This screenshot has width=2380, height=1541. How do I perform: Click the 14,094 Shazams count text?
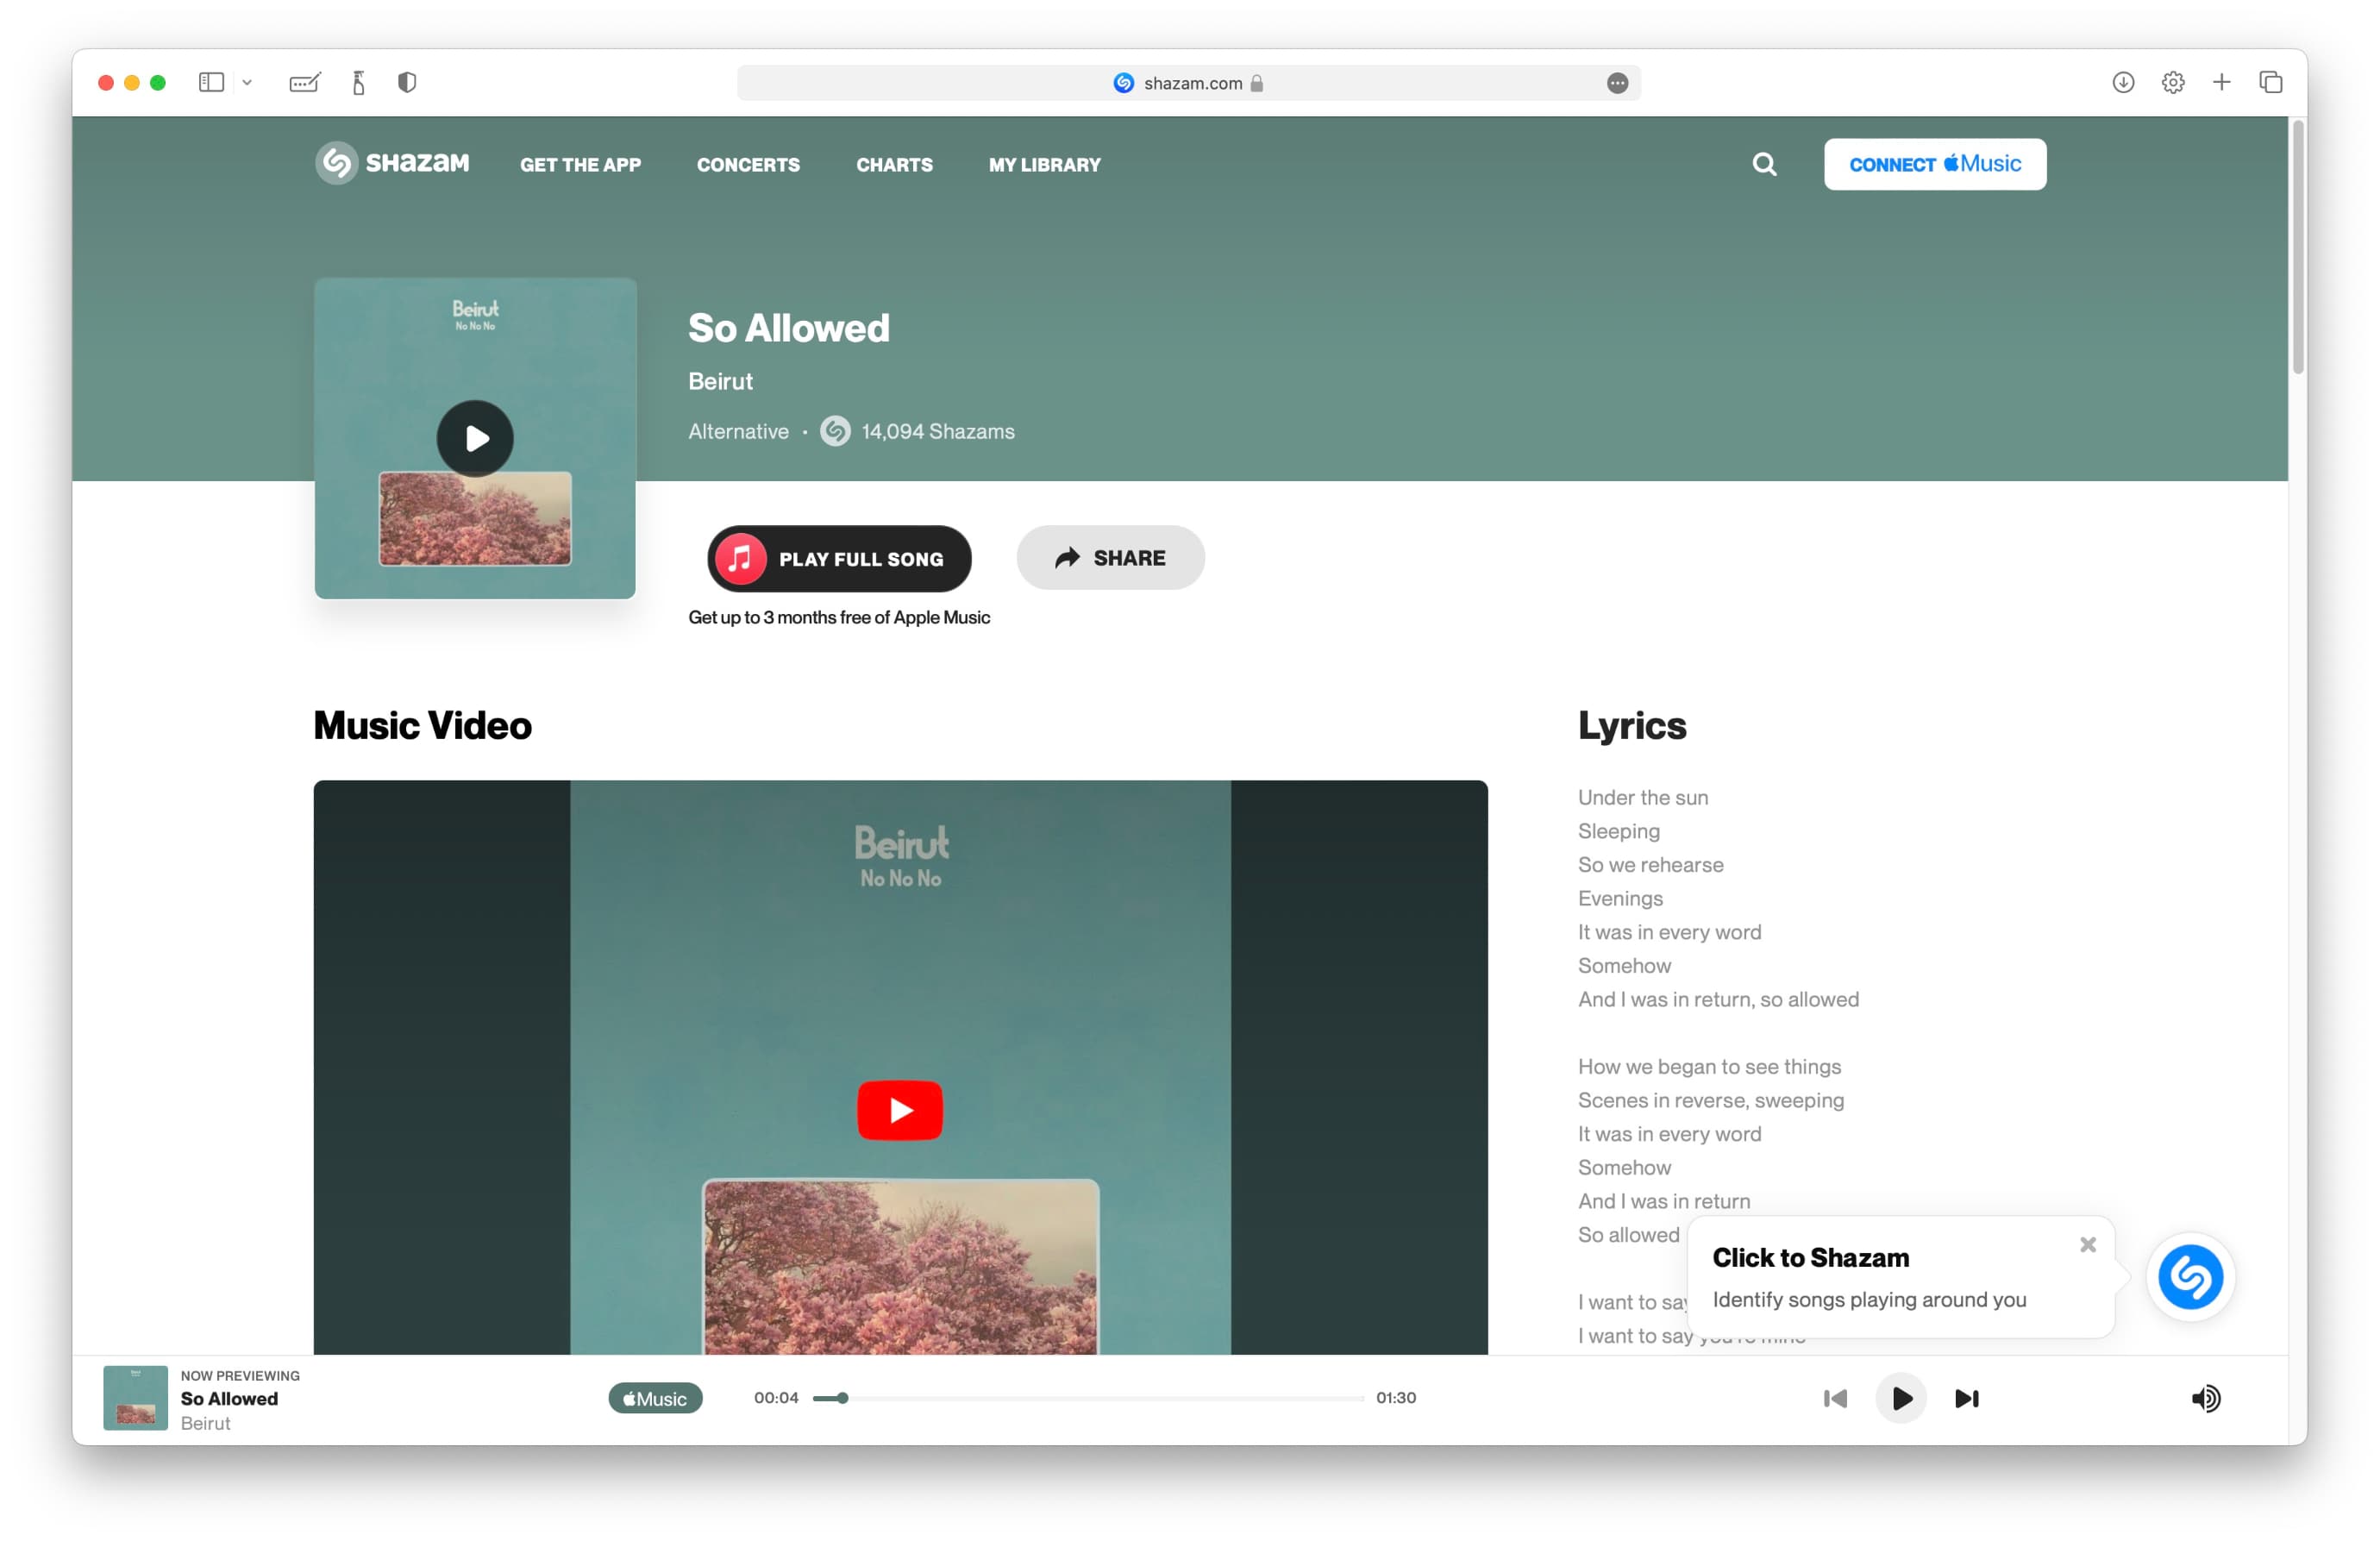[938, 431]
